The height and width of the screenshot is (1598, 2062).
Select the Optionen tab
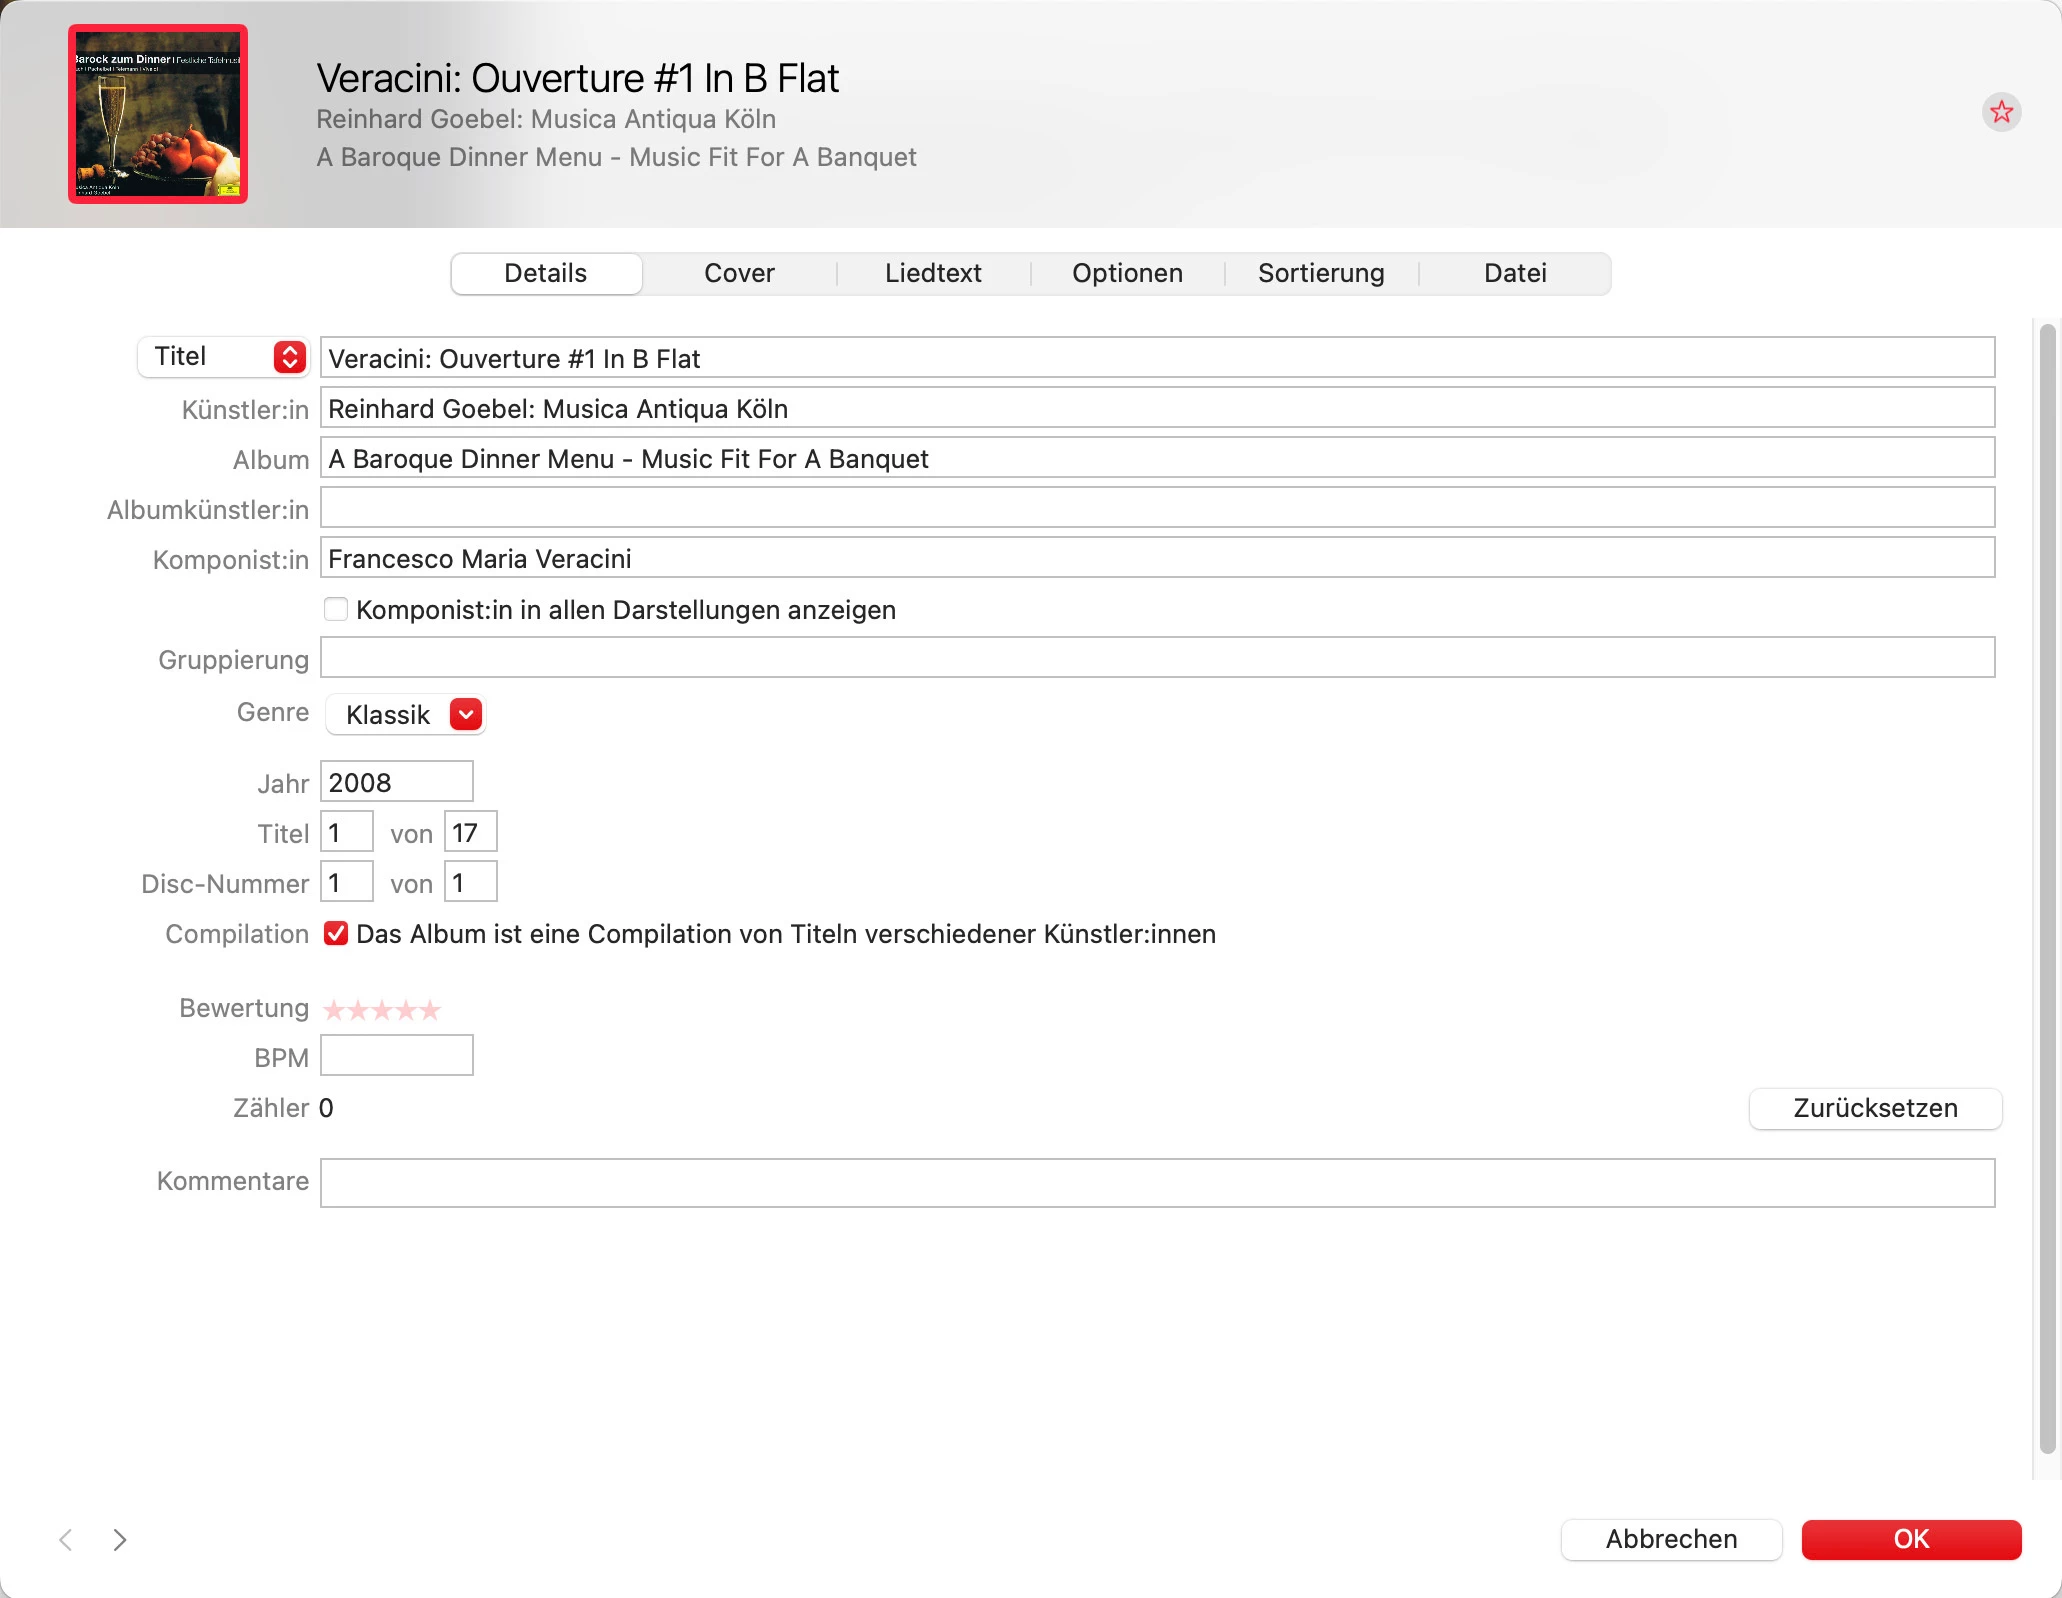[x=1127, y=273]
